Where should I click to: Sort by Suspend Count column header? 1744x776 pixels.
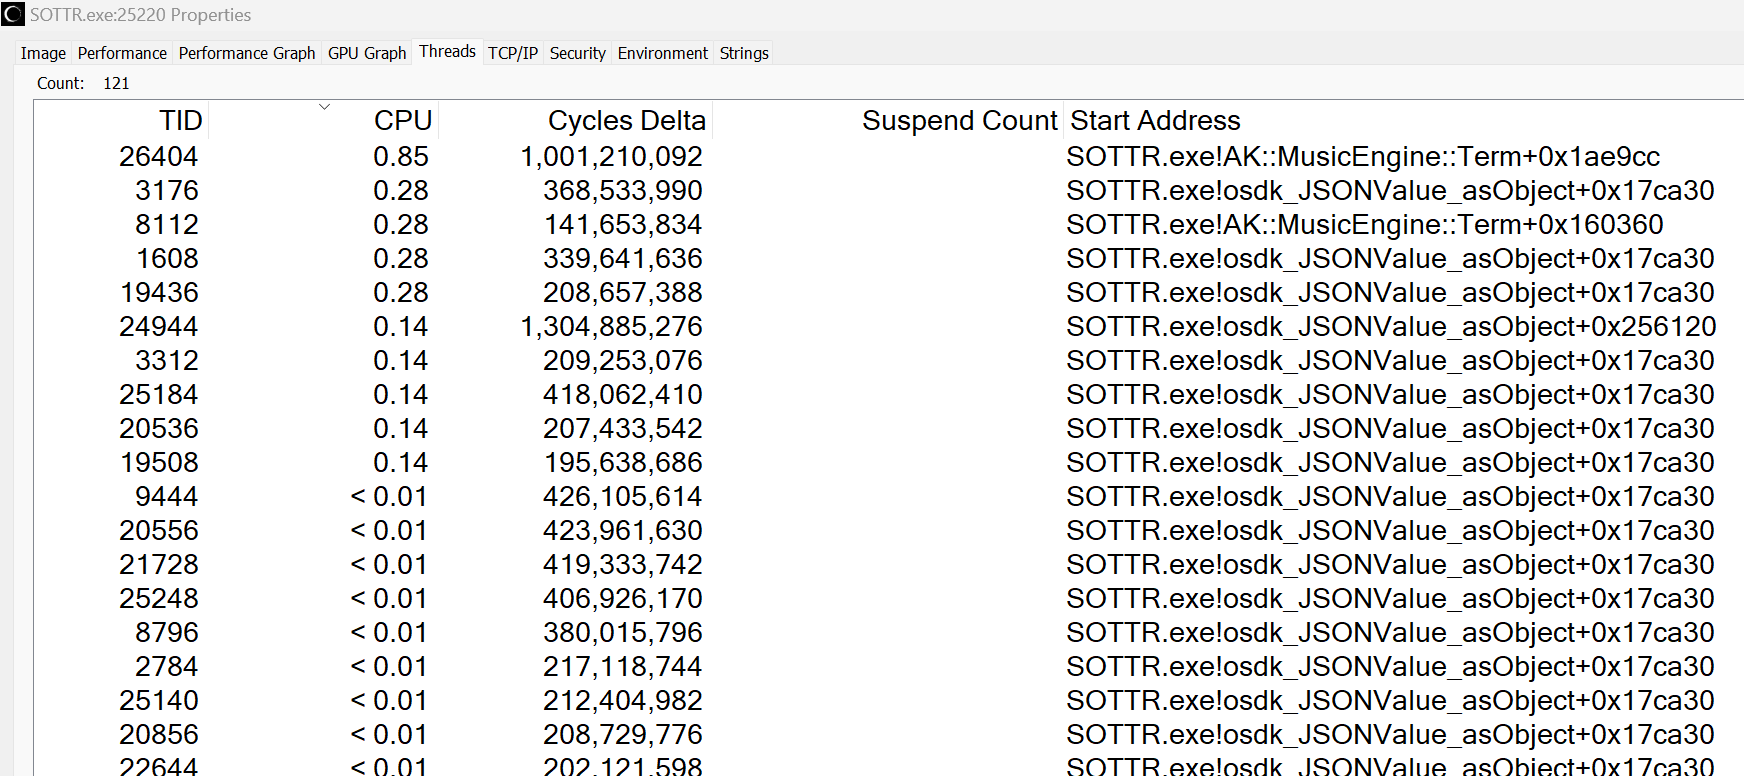[888, 120]
